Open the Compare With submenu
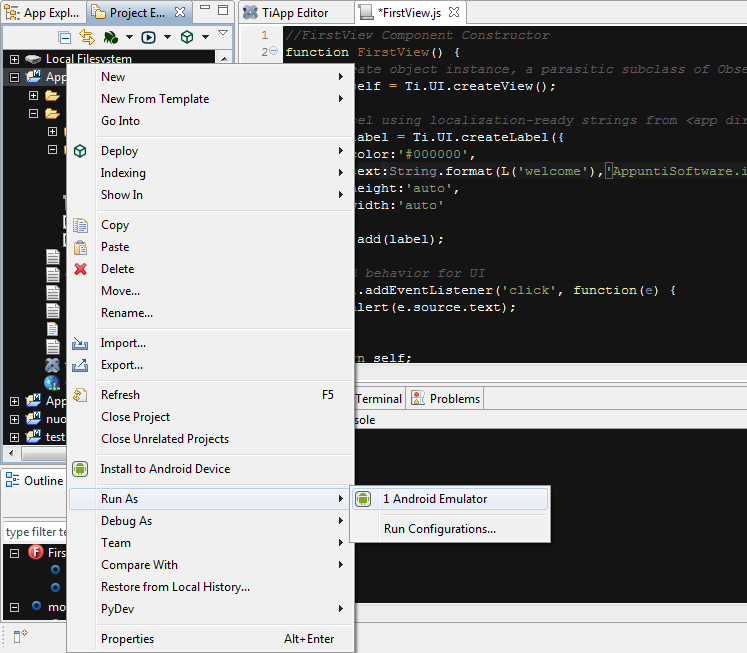 pyautogui.click(x=211, y=564)
